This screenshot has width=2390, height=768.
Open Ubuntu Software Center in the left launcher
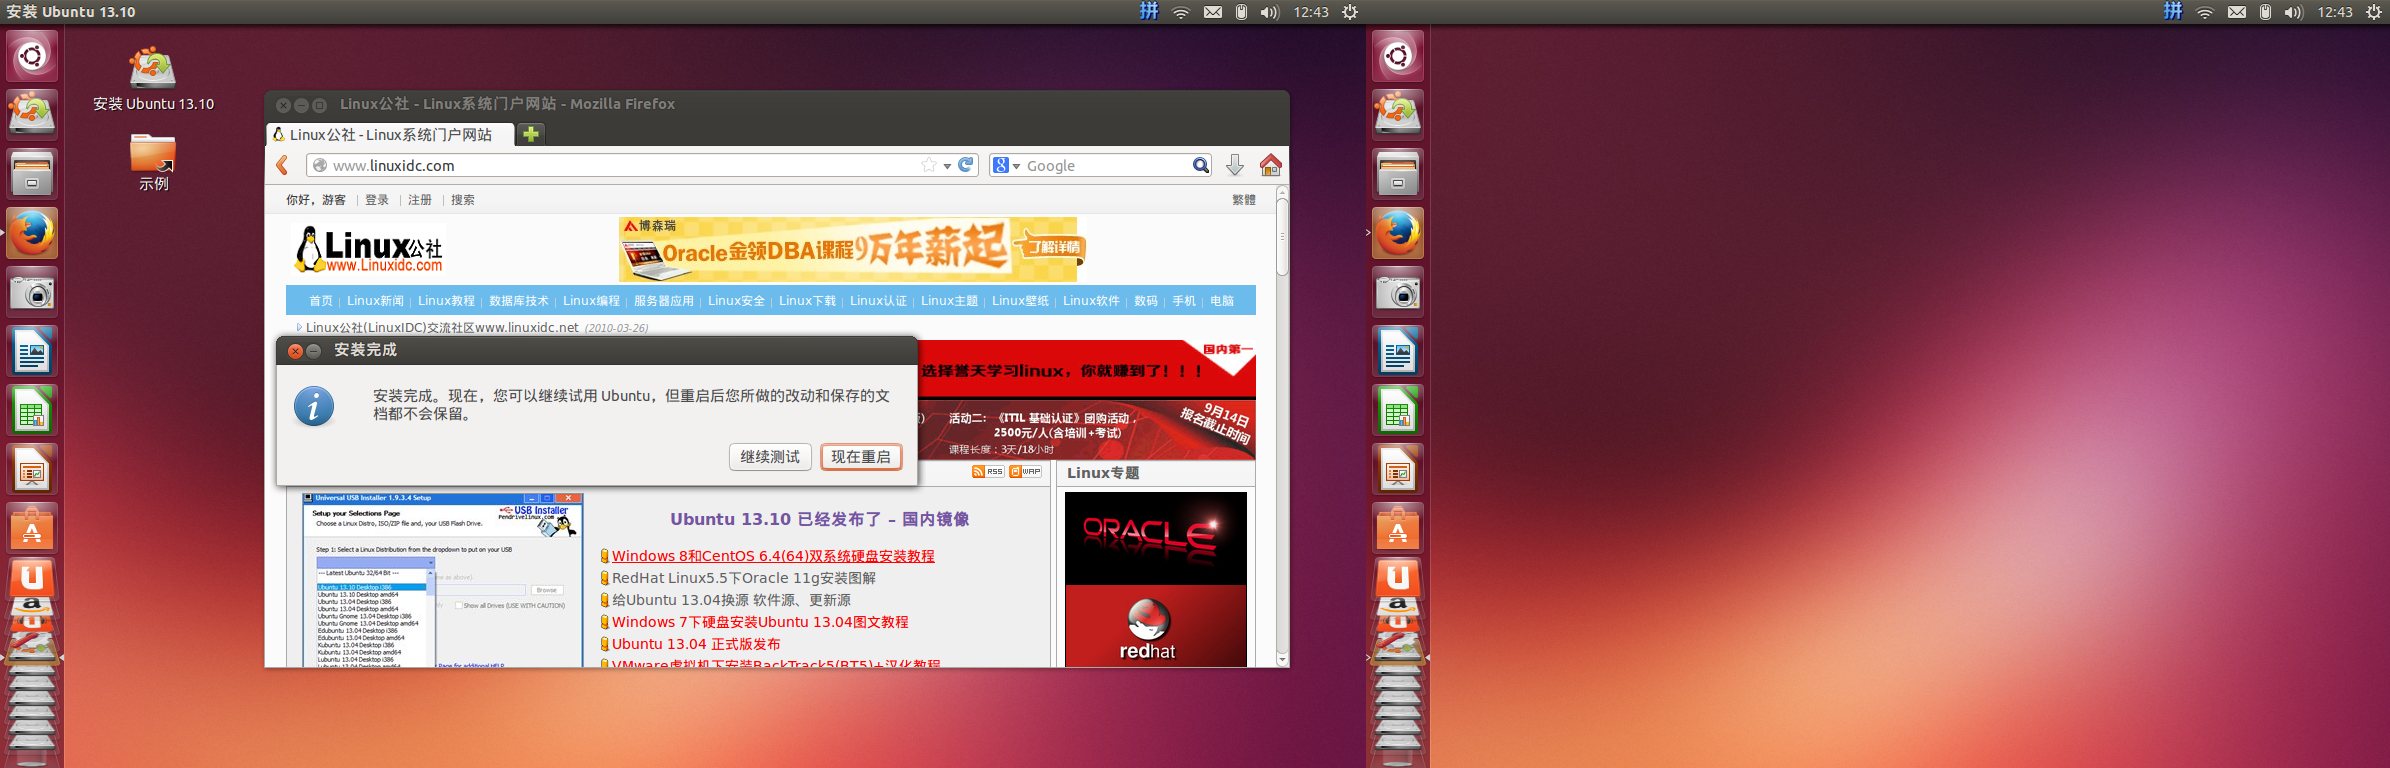(x=32, y=528)
